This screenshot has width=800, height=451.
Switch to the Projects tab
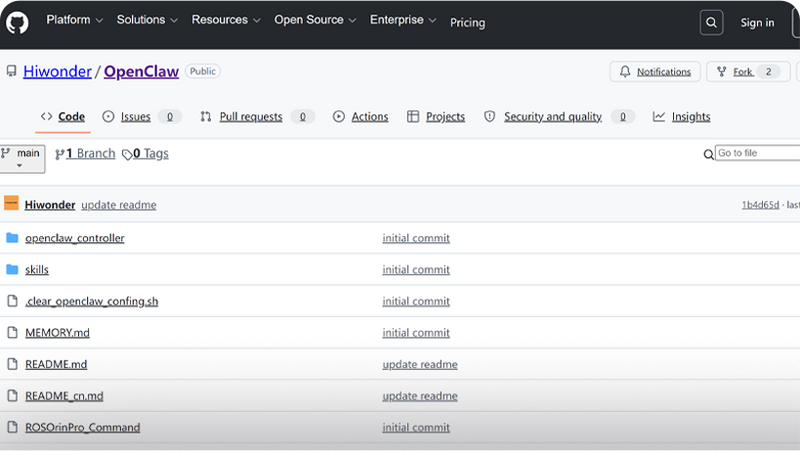click(x=436, y=116)
